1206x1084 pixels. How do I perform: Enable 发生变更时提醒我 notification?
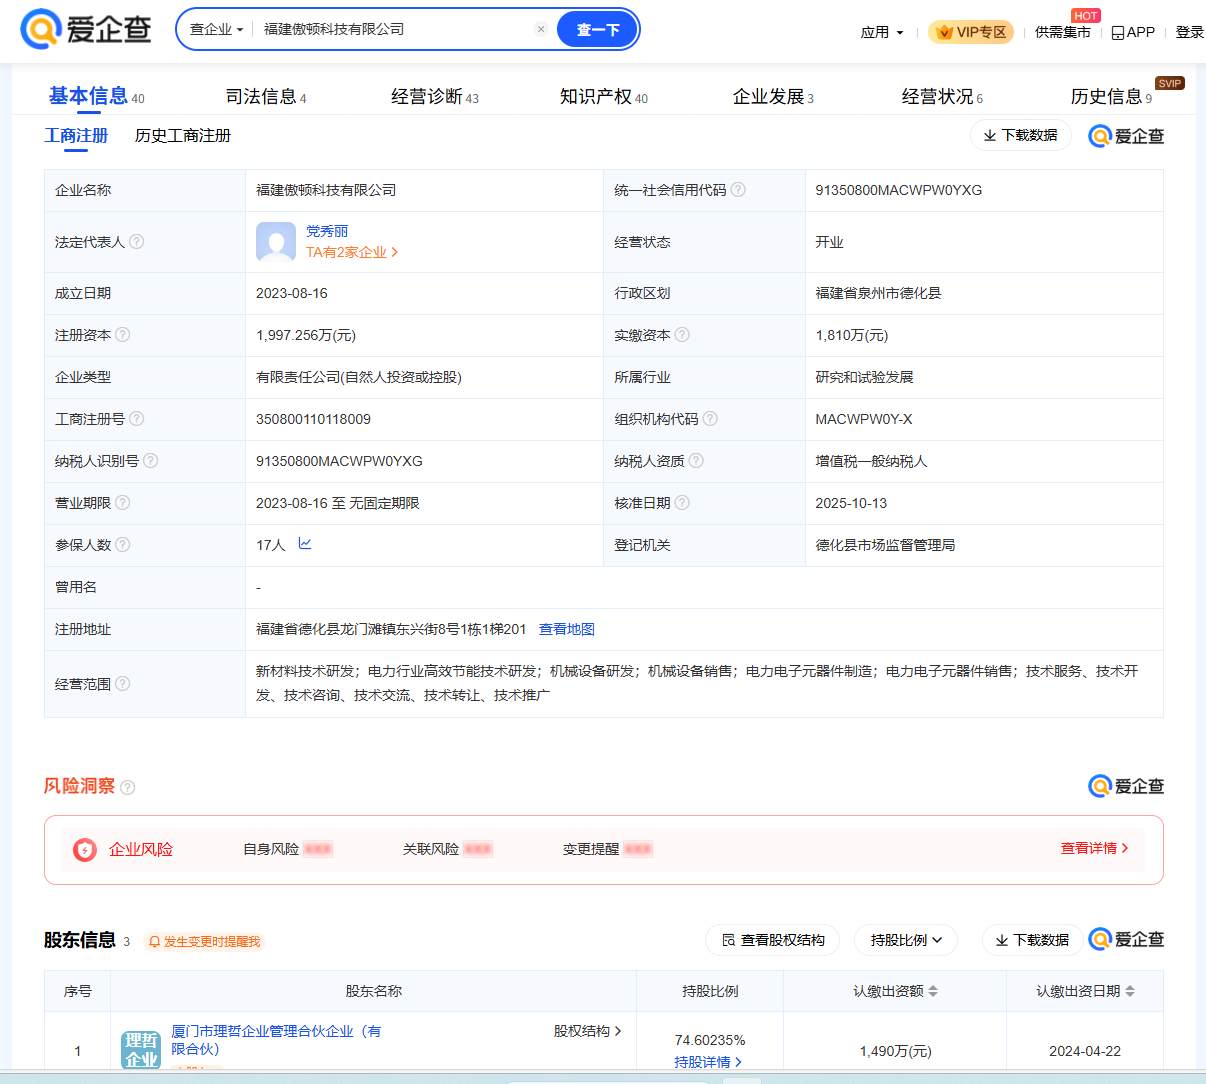[x=204, y=941]
